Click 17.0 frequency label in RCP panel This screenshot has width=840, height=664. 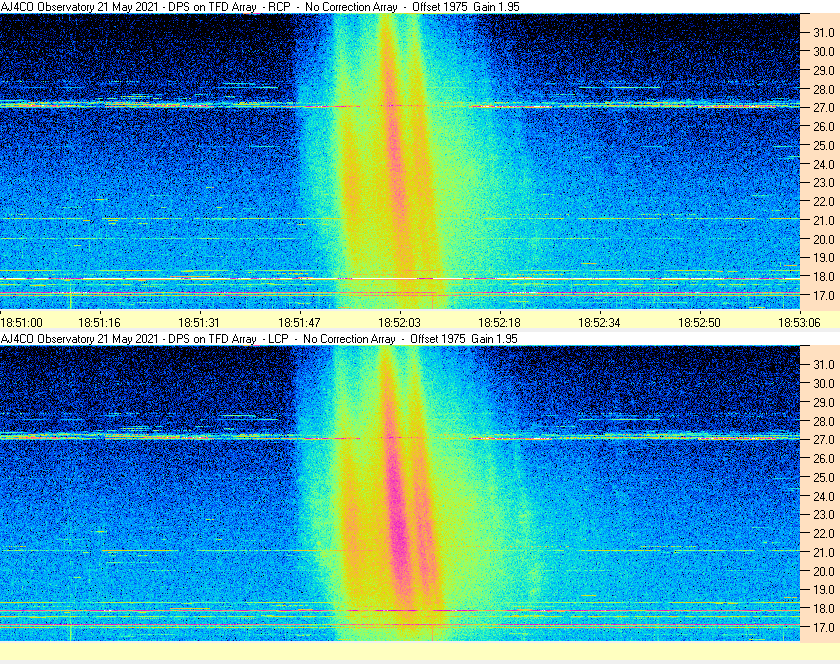[x=824, y=296]
